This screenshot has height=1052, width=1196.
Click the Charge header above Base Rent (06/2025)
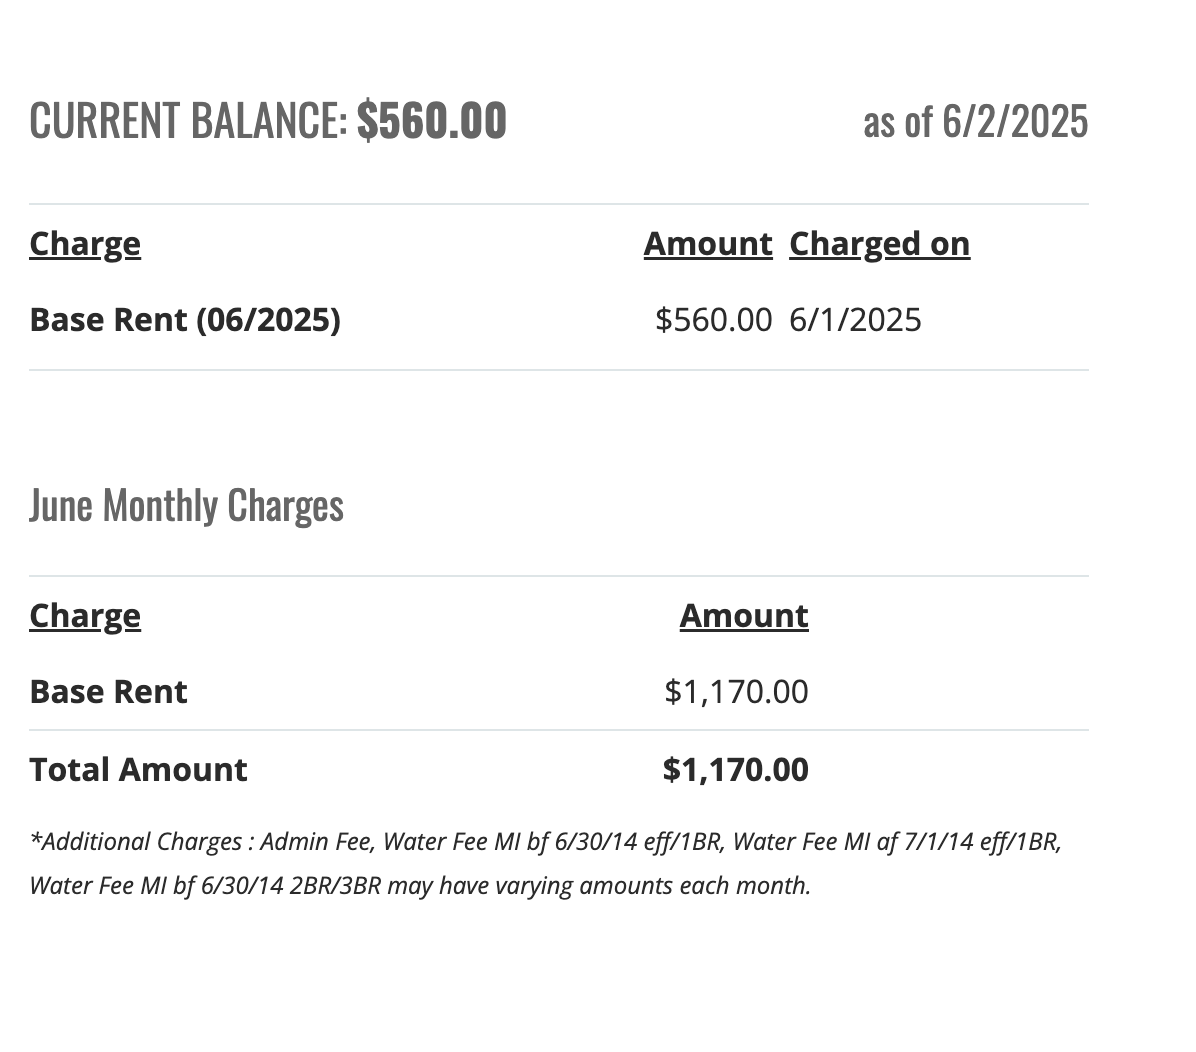point(85,244)
